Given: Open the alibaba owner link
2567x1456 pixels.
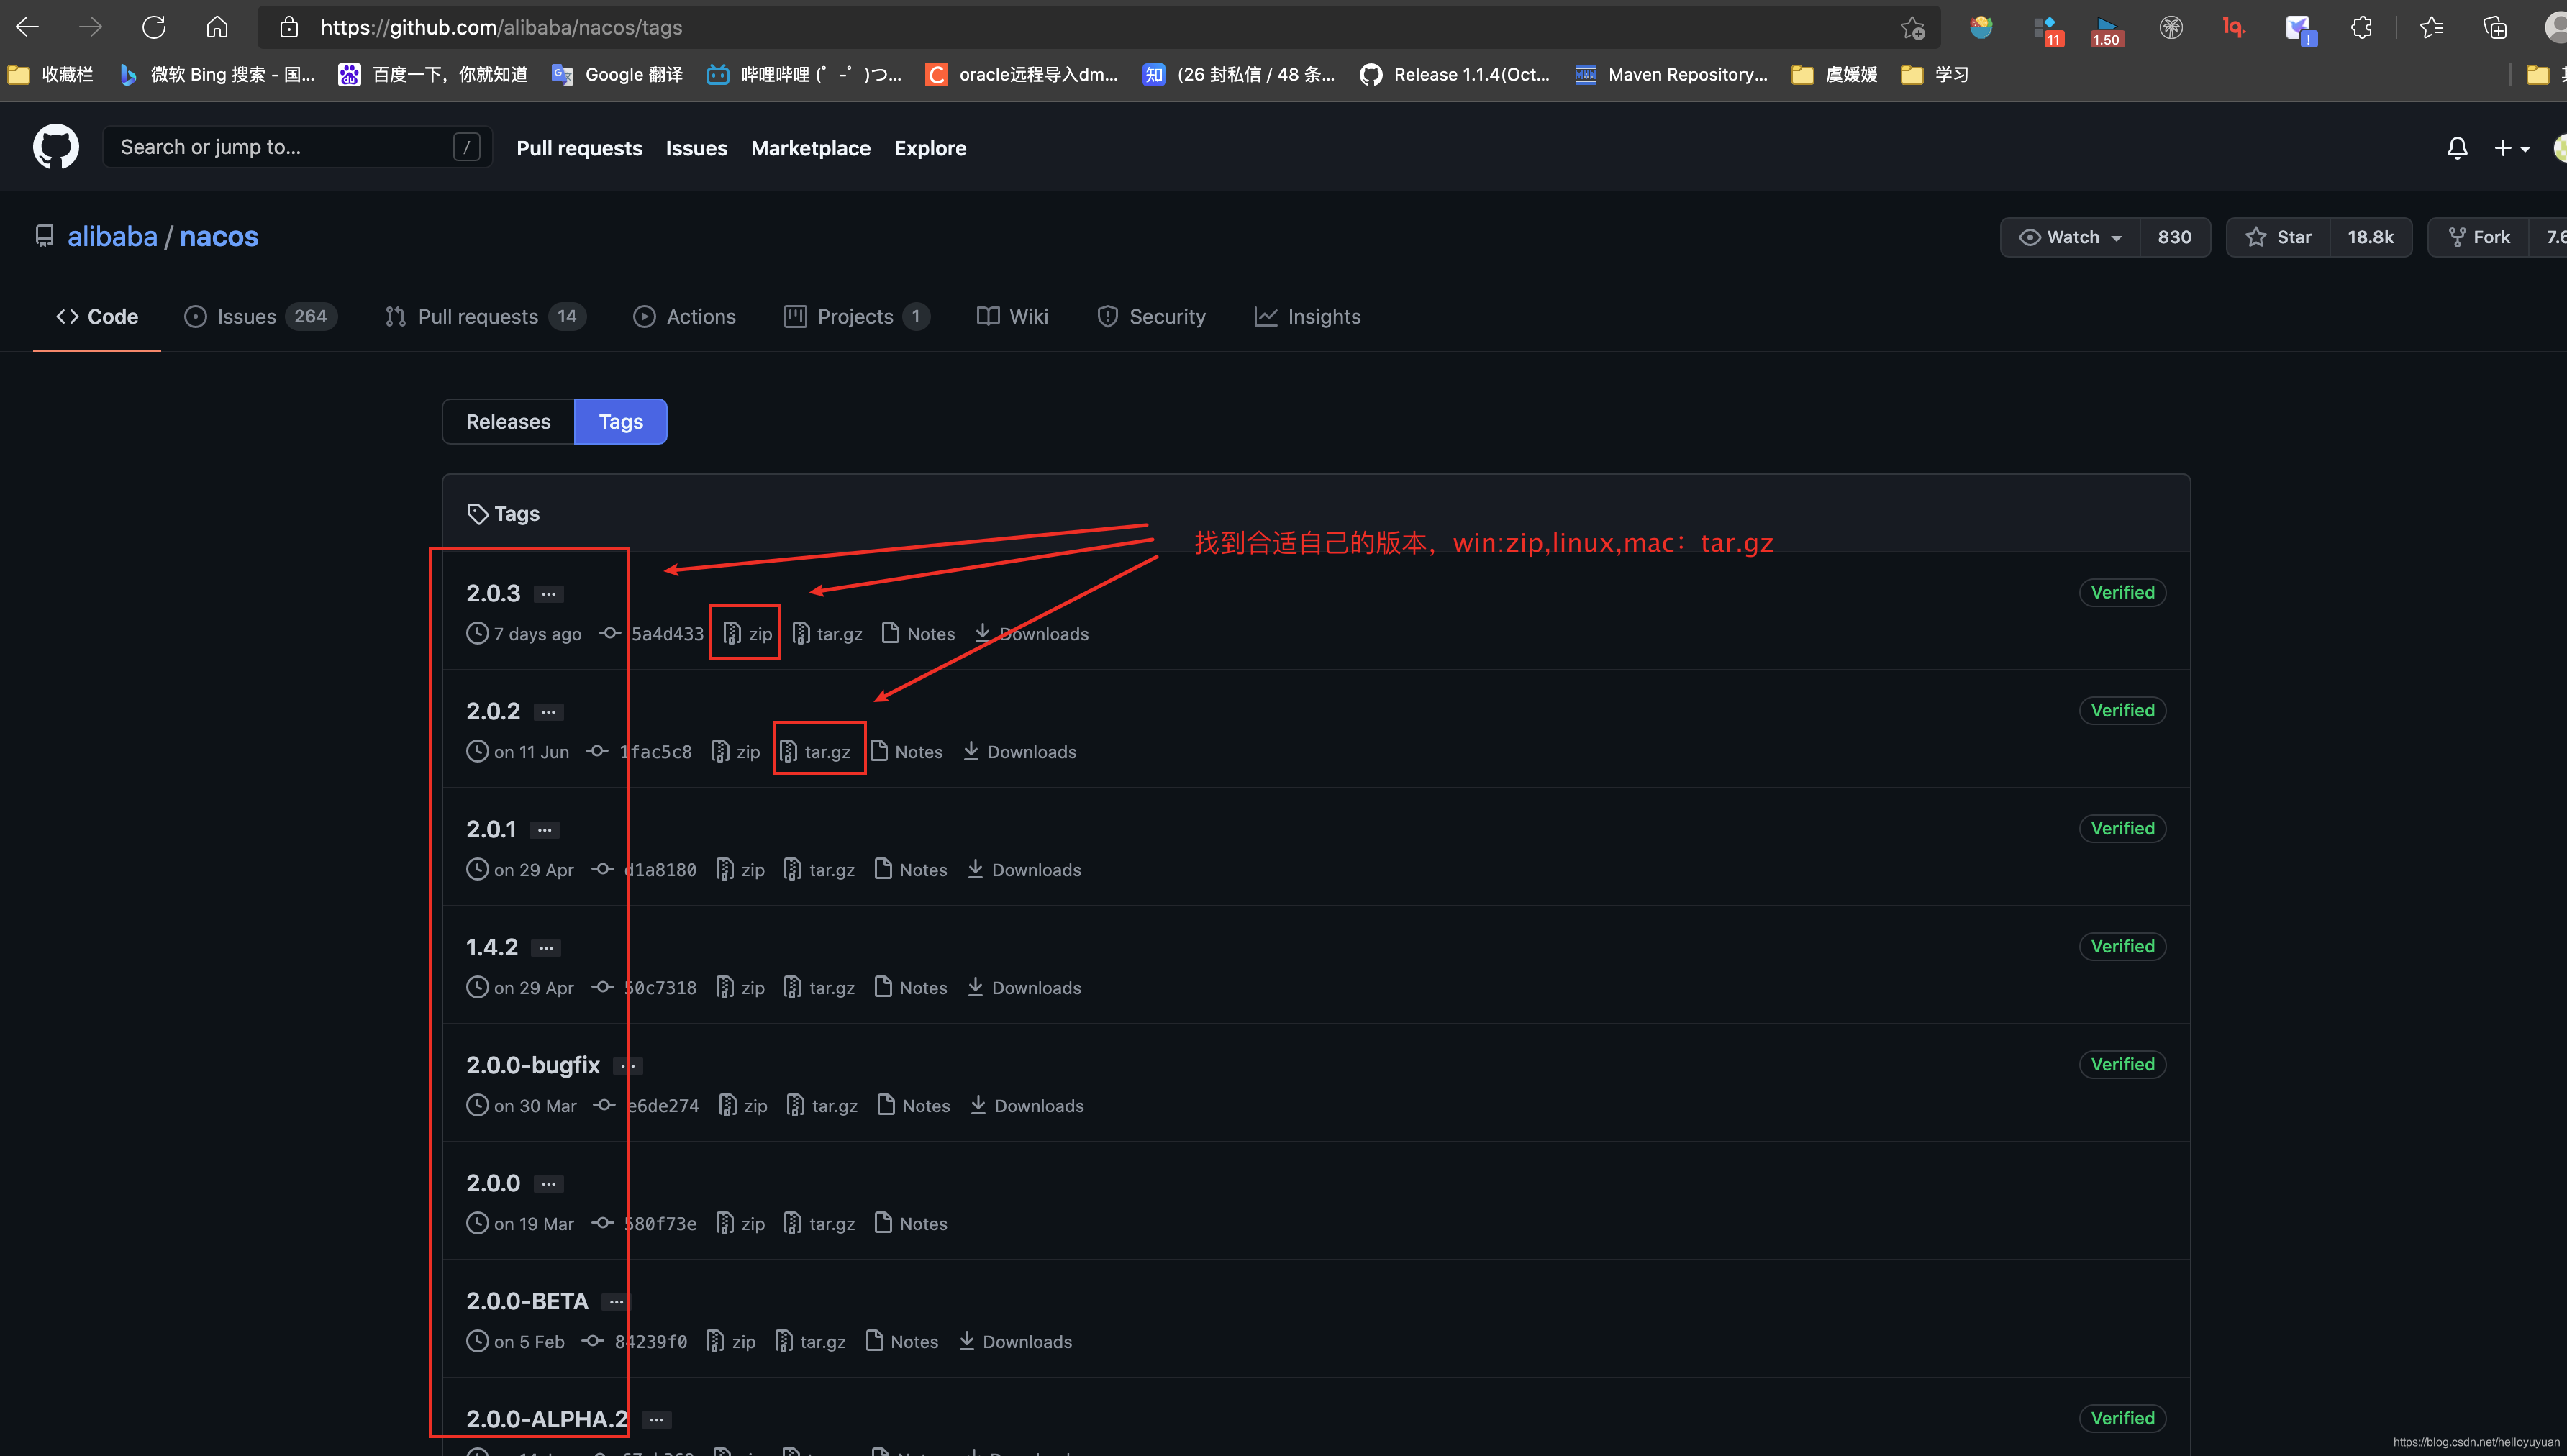Looking at the screenshot, I should [x=112, y=236].
